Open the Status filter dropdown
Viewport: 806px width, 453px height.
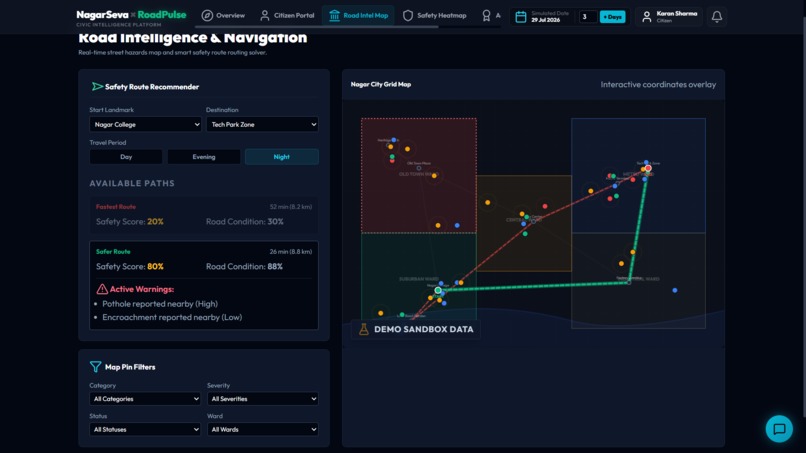[x=145, y=429]
